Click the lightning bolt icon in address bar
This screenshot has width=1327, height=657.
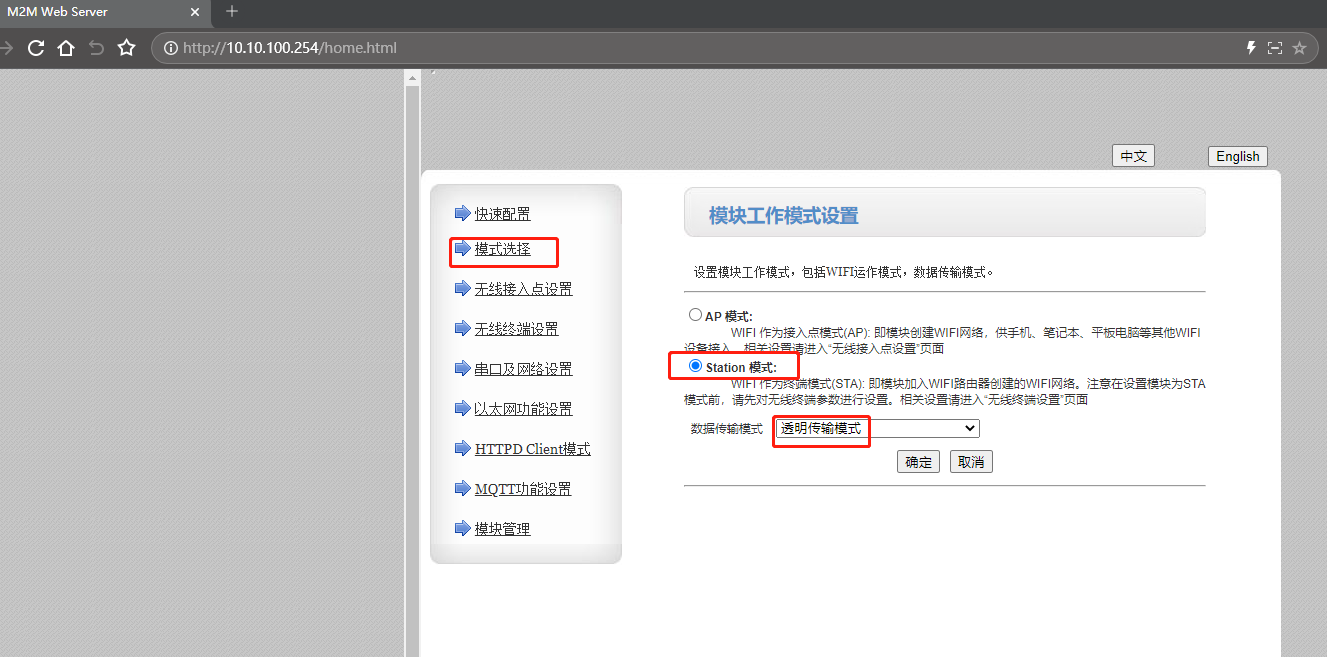tap(1250, 48)
